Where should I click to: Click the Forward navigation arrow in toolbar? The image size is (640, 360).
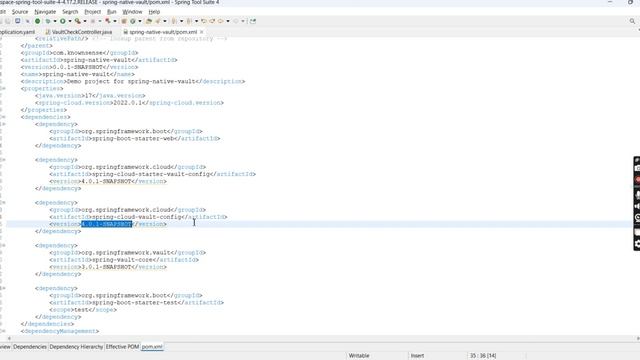(x=236, y=21)
